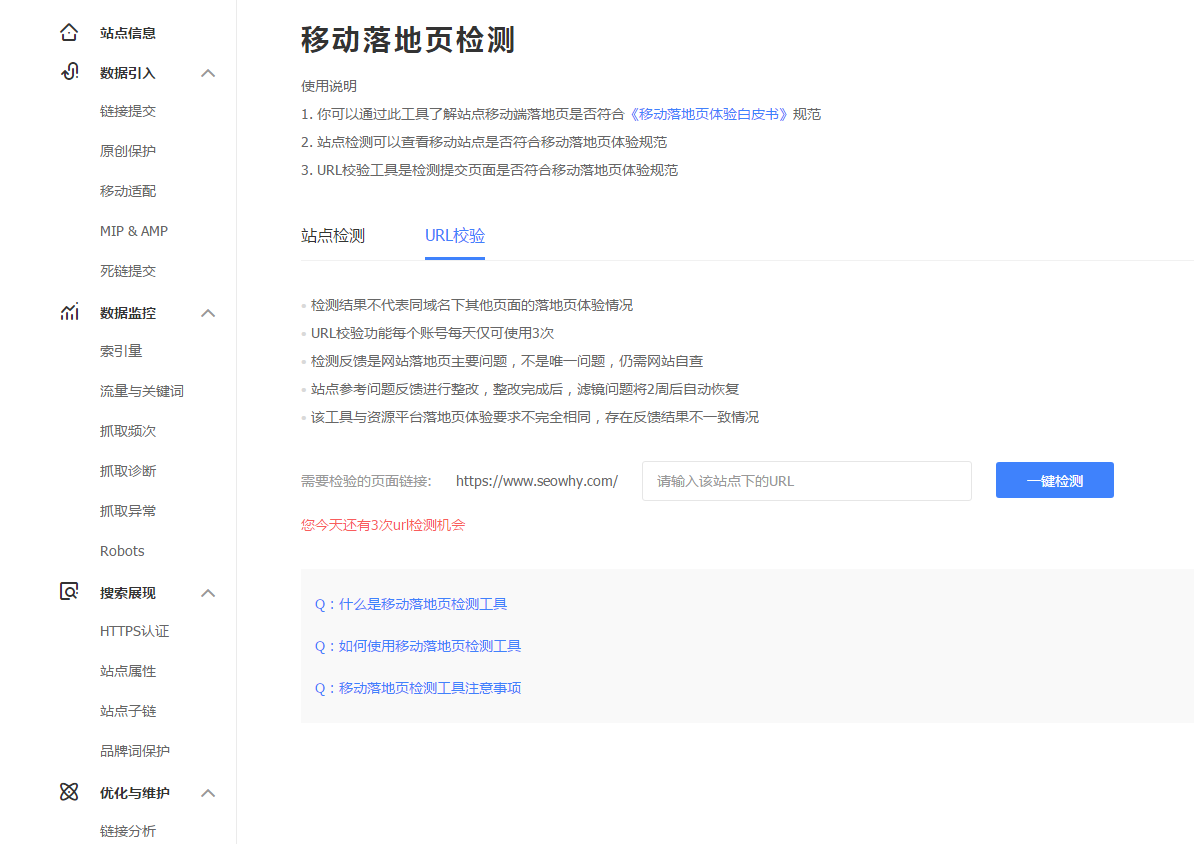This screenshot has height=844, width=1194.
Task: Click the 优化与维护 section icon
Action: tap(68, 792)
